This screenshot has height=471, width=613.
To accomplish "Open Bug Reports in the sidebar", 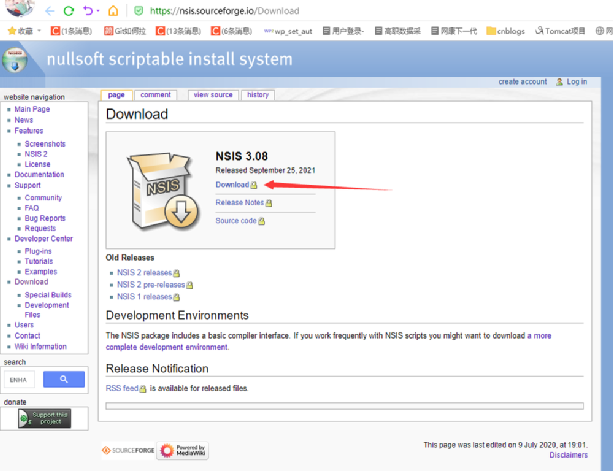I will (x=45, y=218).
